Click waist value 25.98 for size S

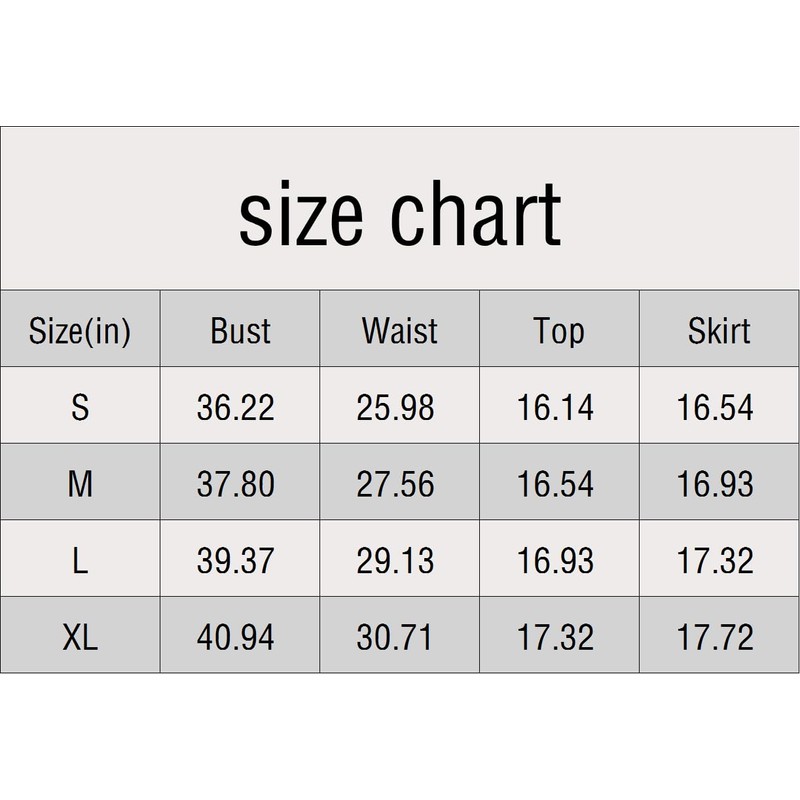pyautogui.click(x=396, y=408)
